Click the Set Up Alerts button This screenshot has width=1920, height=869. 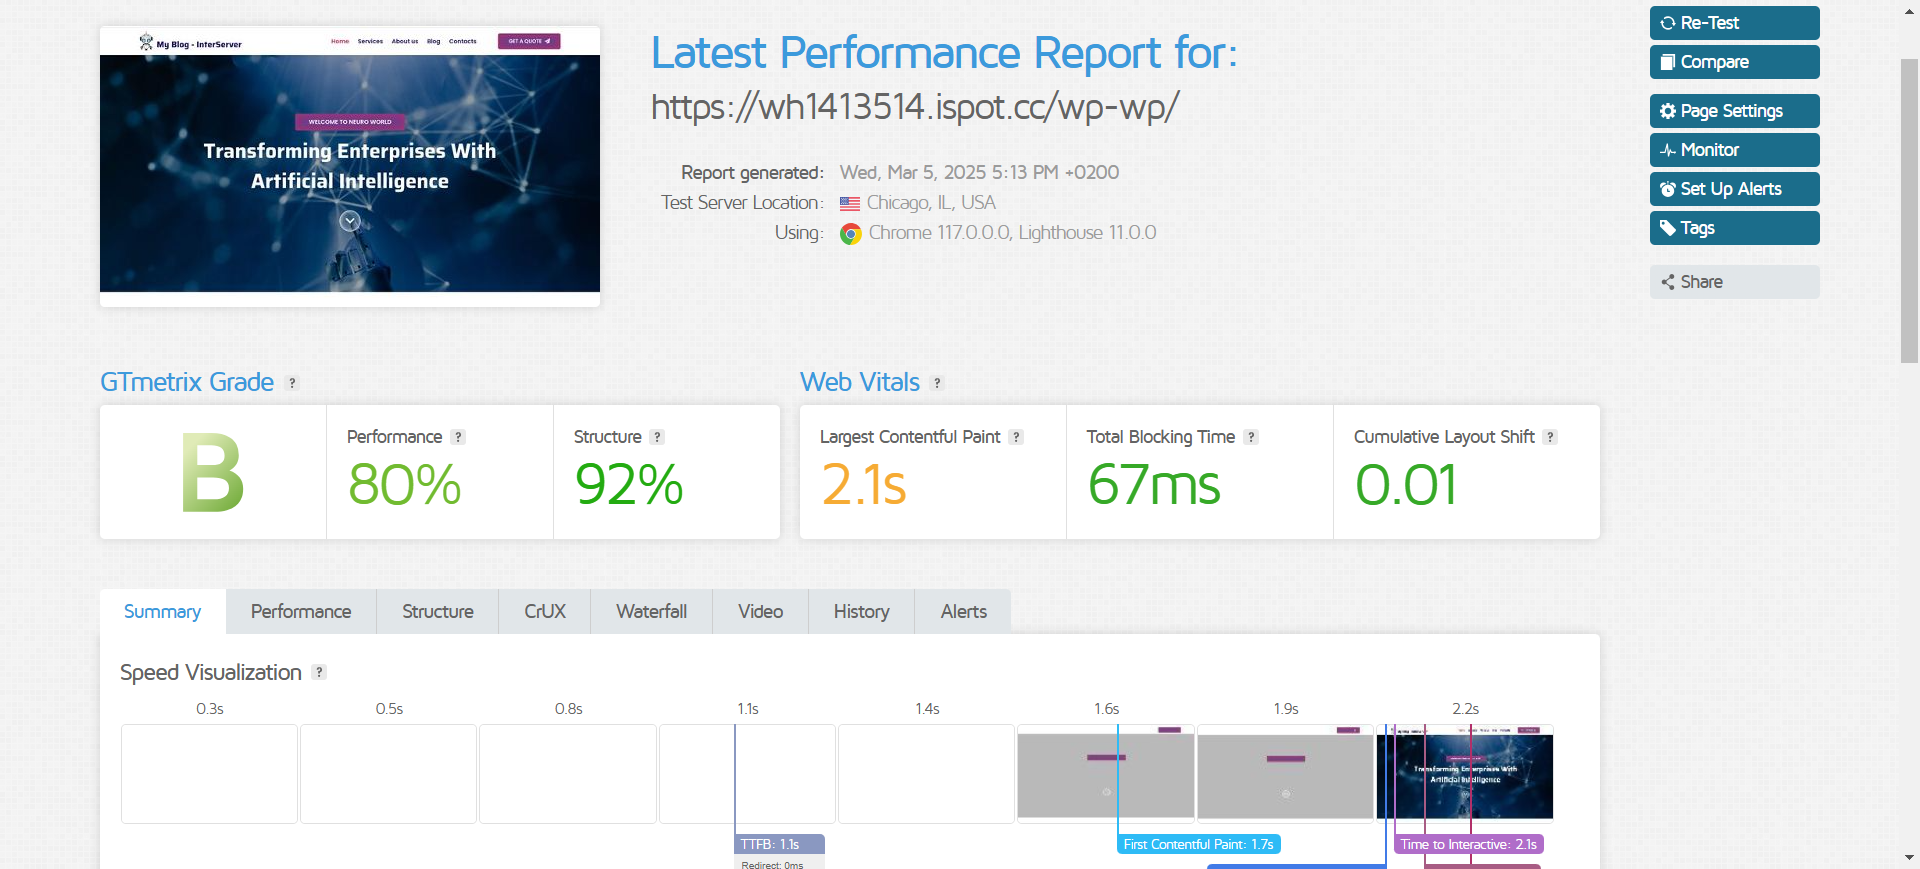(1734, 189)
